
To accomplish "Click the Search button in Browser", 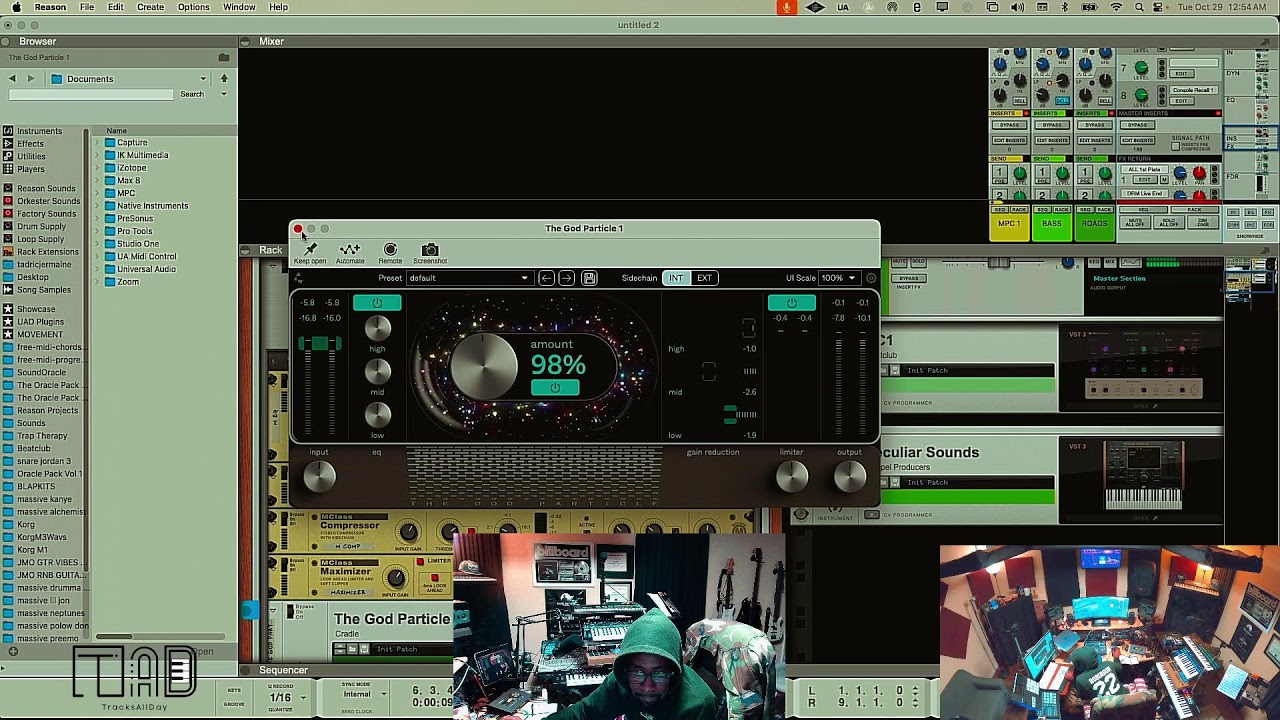I will (192, 95).
